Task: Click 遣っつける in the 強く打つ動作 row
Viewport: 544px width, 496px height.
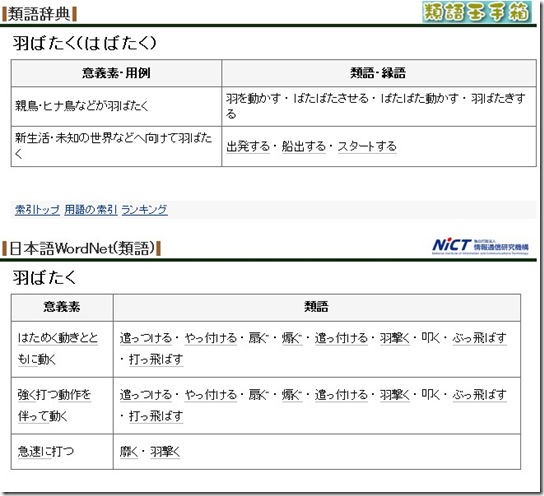Action: click(x=146, y=395)
